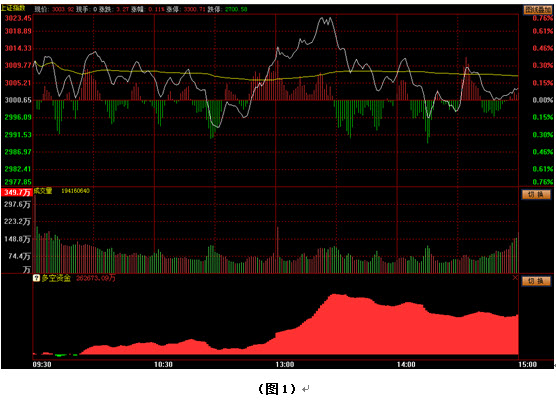This screenshot has height=405, width=556.
Task: Click 切换 button in the 多空资金 panel
Action: pyautogui.click(x=536, y=281)
